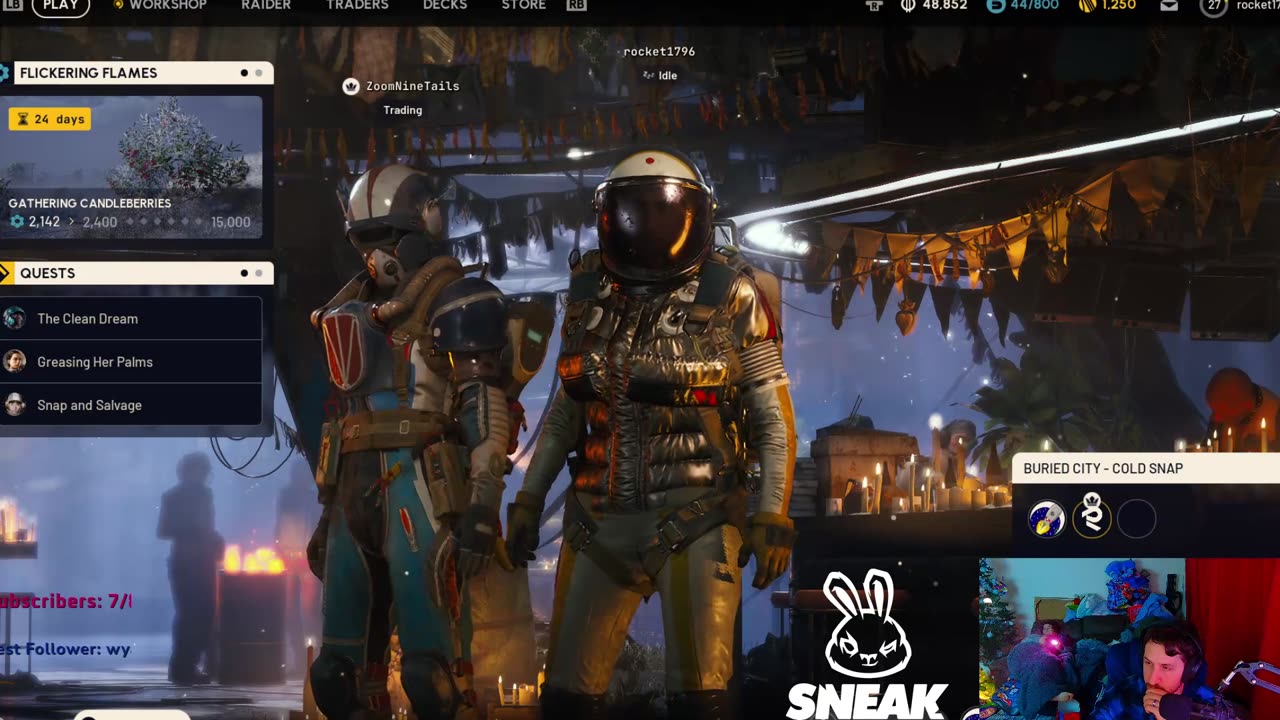Click the LB bumper icon

point(11,5)
